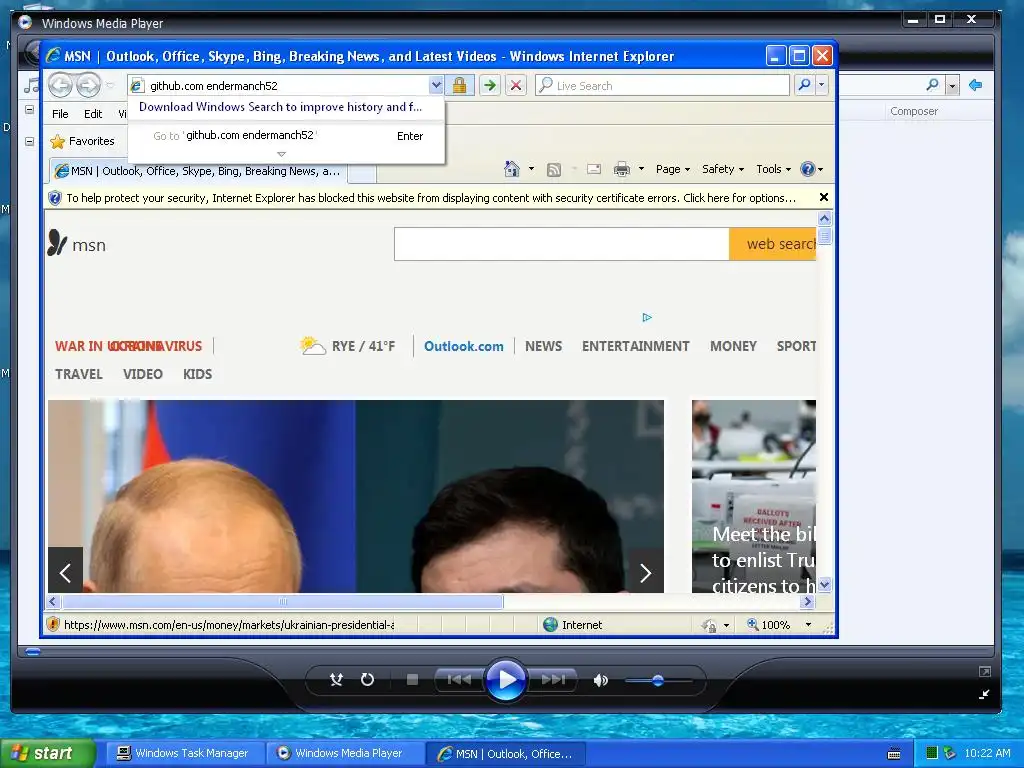
Task: Mute the Windows Media Player volume
Action: point(600,680)
